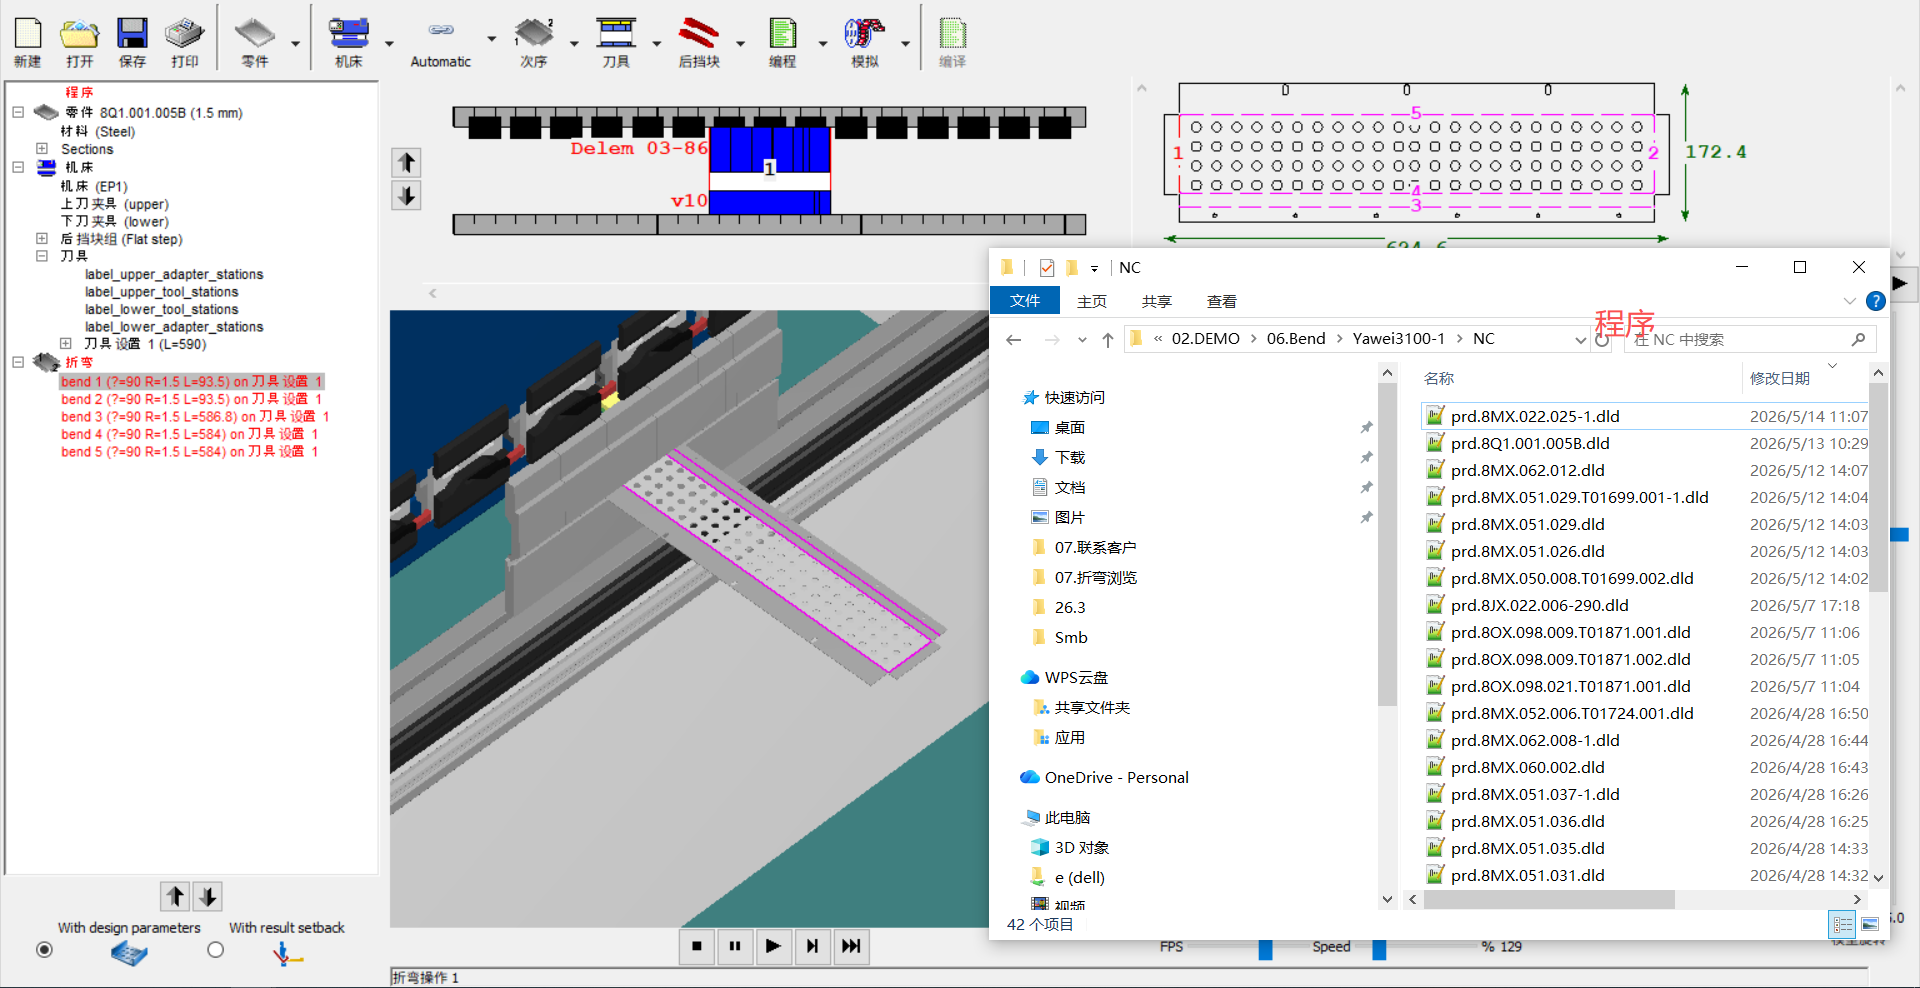Refresh the NC folder in Explorer
Screen dimensions: 1920x988
click(1603, 340)
